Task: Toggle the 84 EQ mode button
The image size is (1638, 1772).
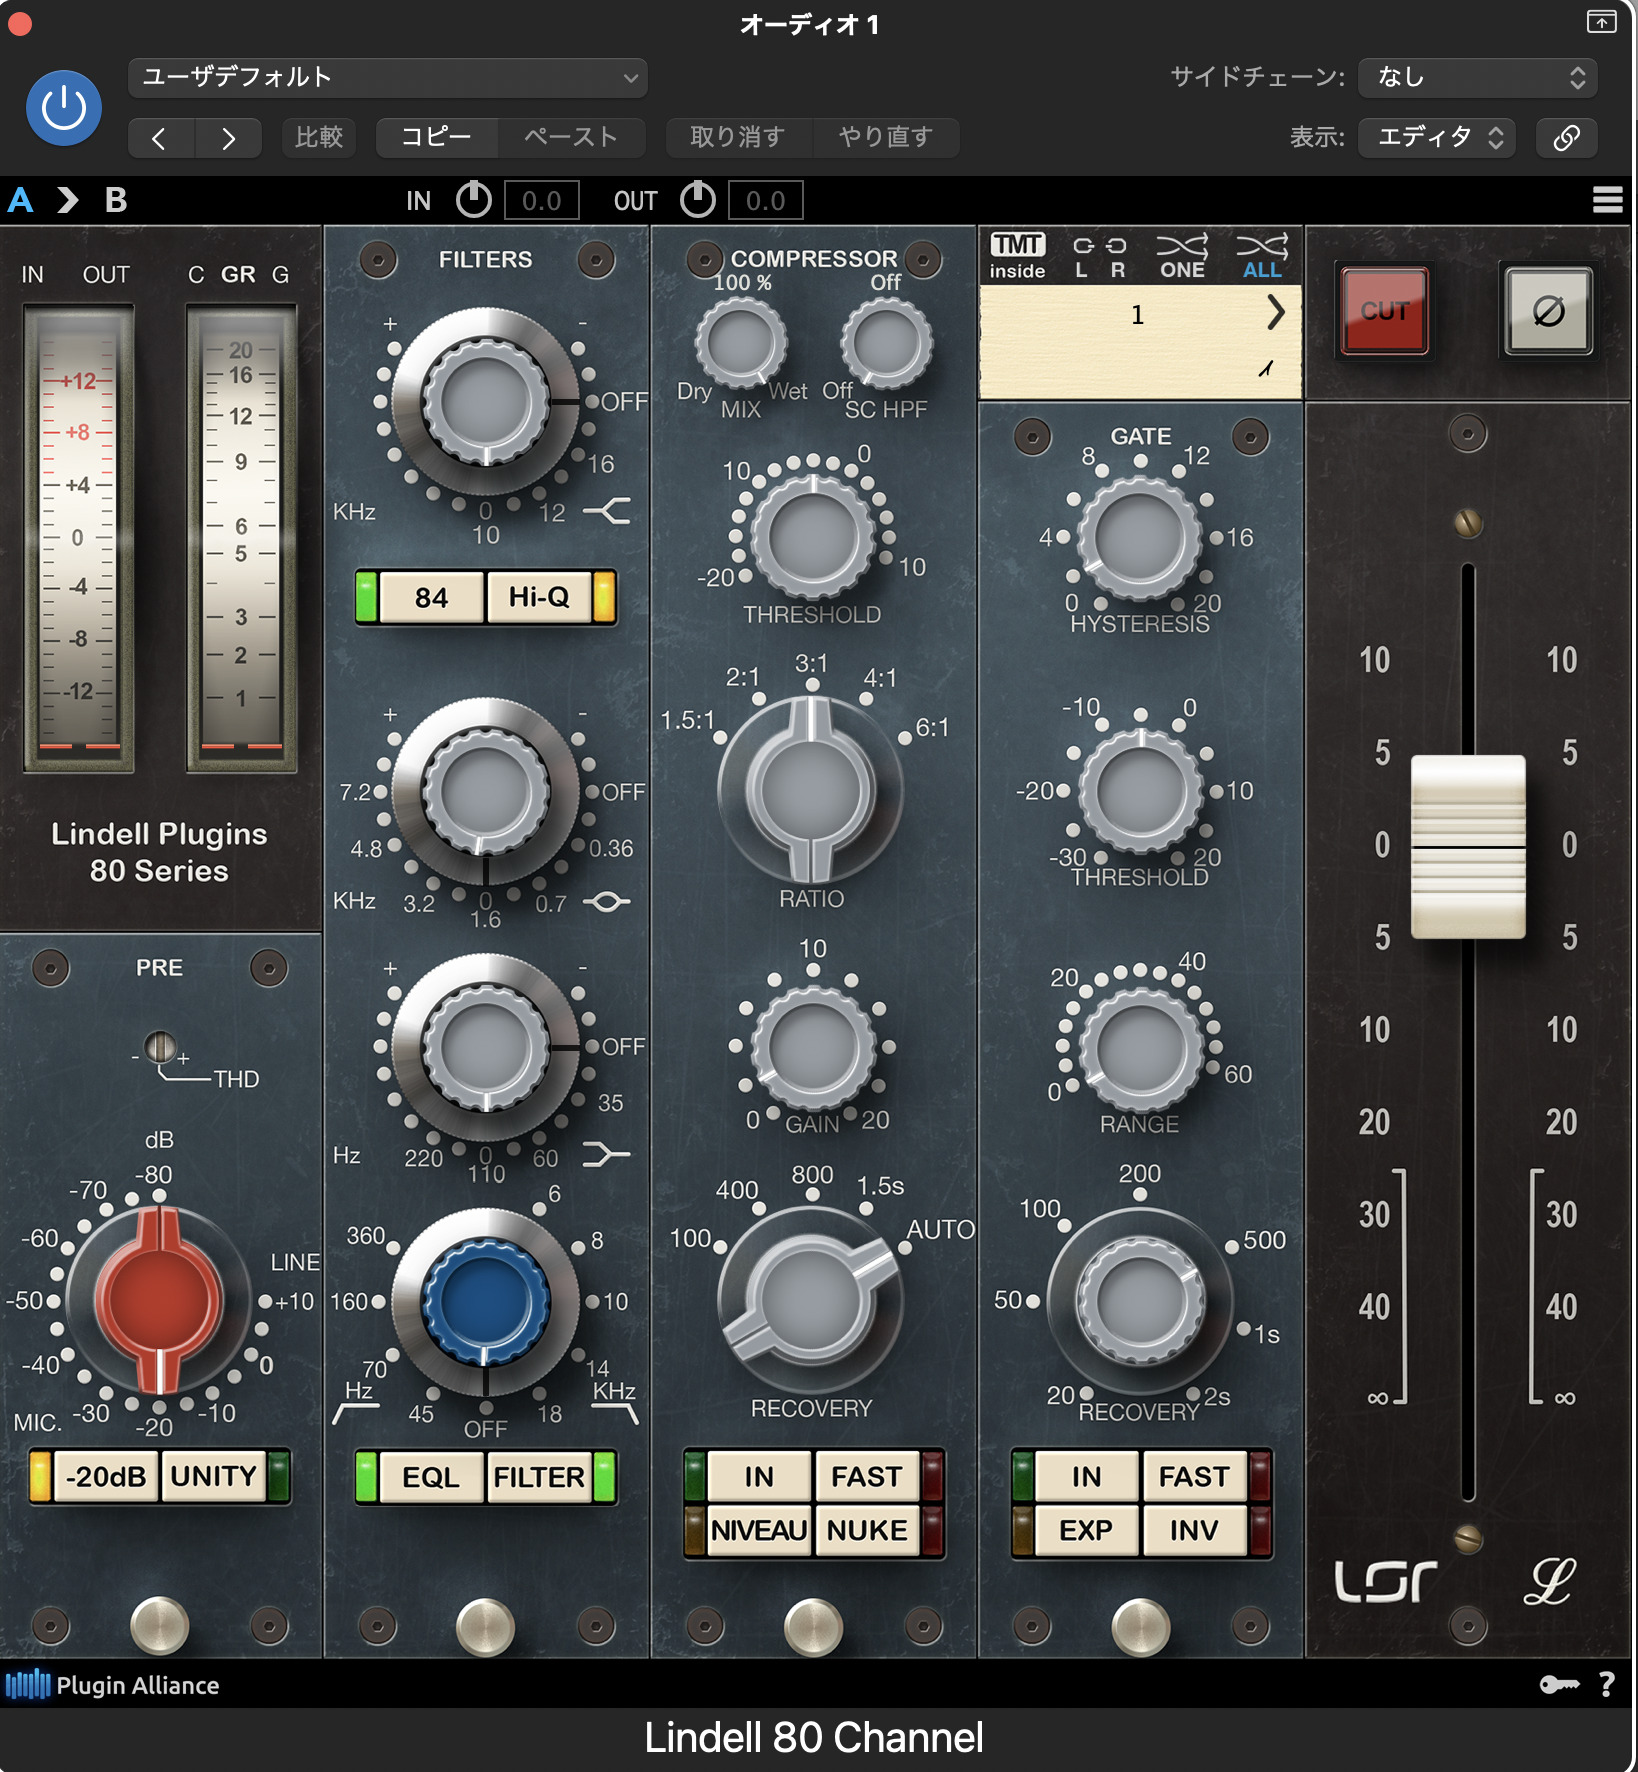Action: (x=431, y=597)
